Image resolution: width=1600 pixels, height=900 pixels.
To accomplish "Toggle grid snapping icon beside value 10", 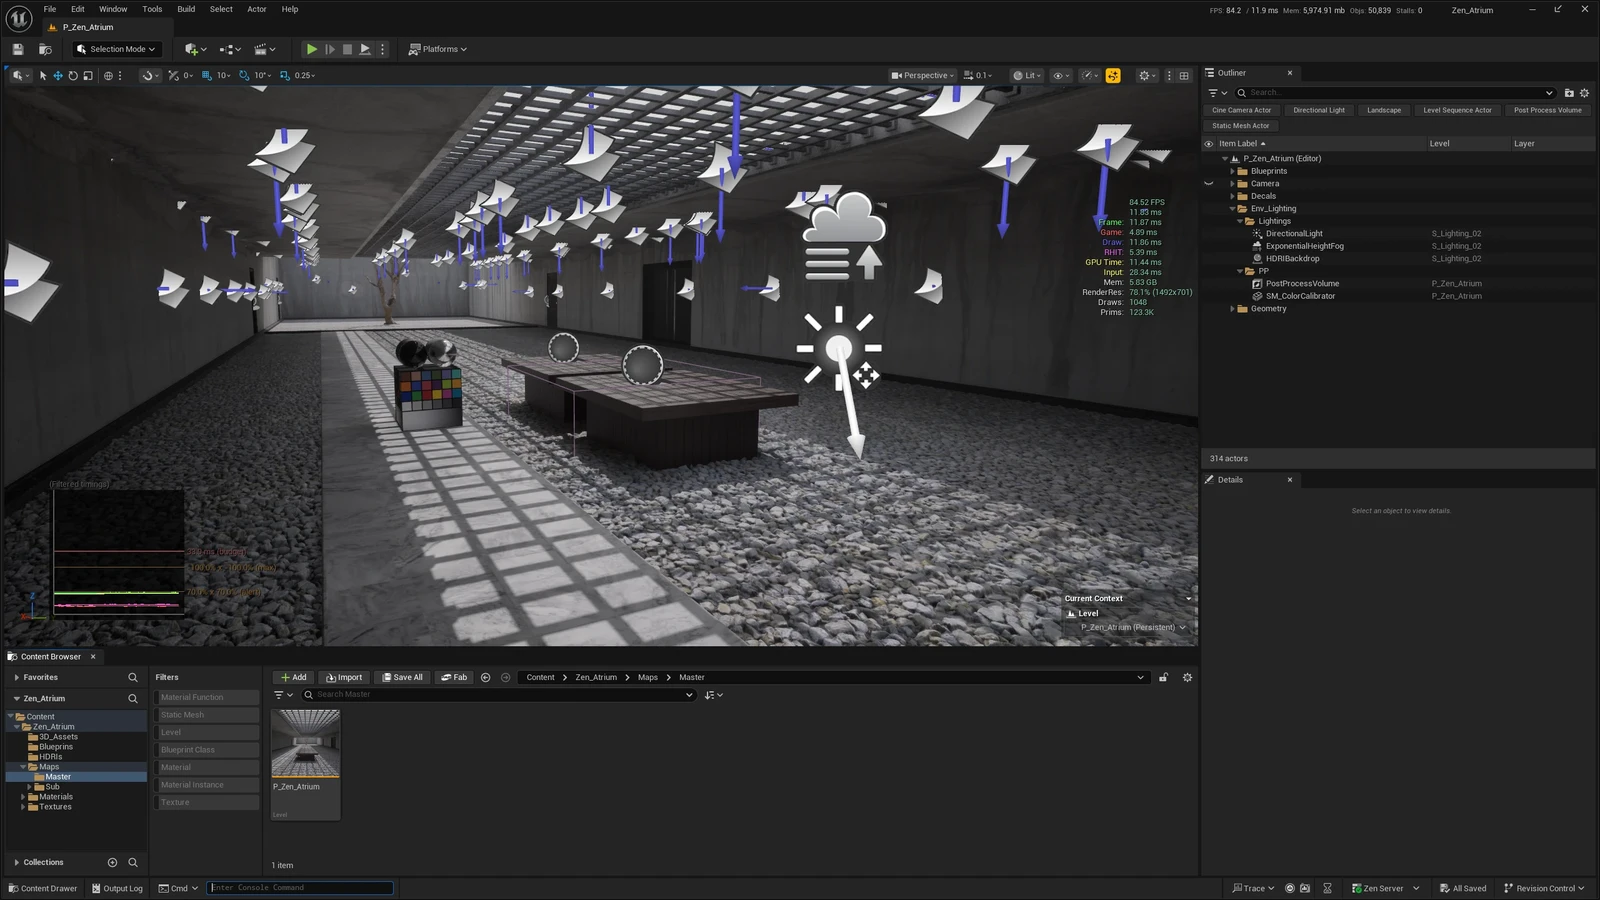I will [207, 75].
